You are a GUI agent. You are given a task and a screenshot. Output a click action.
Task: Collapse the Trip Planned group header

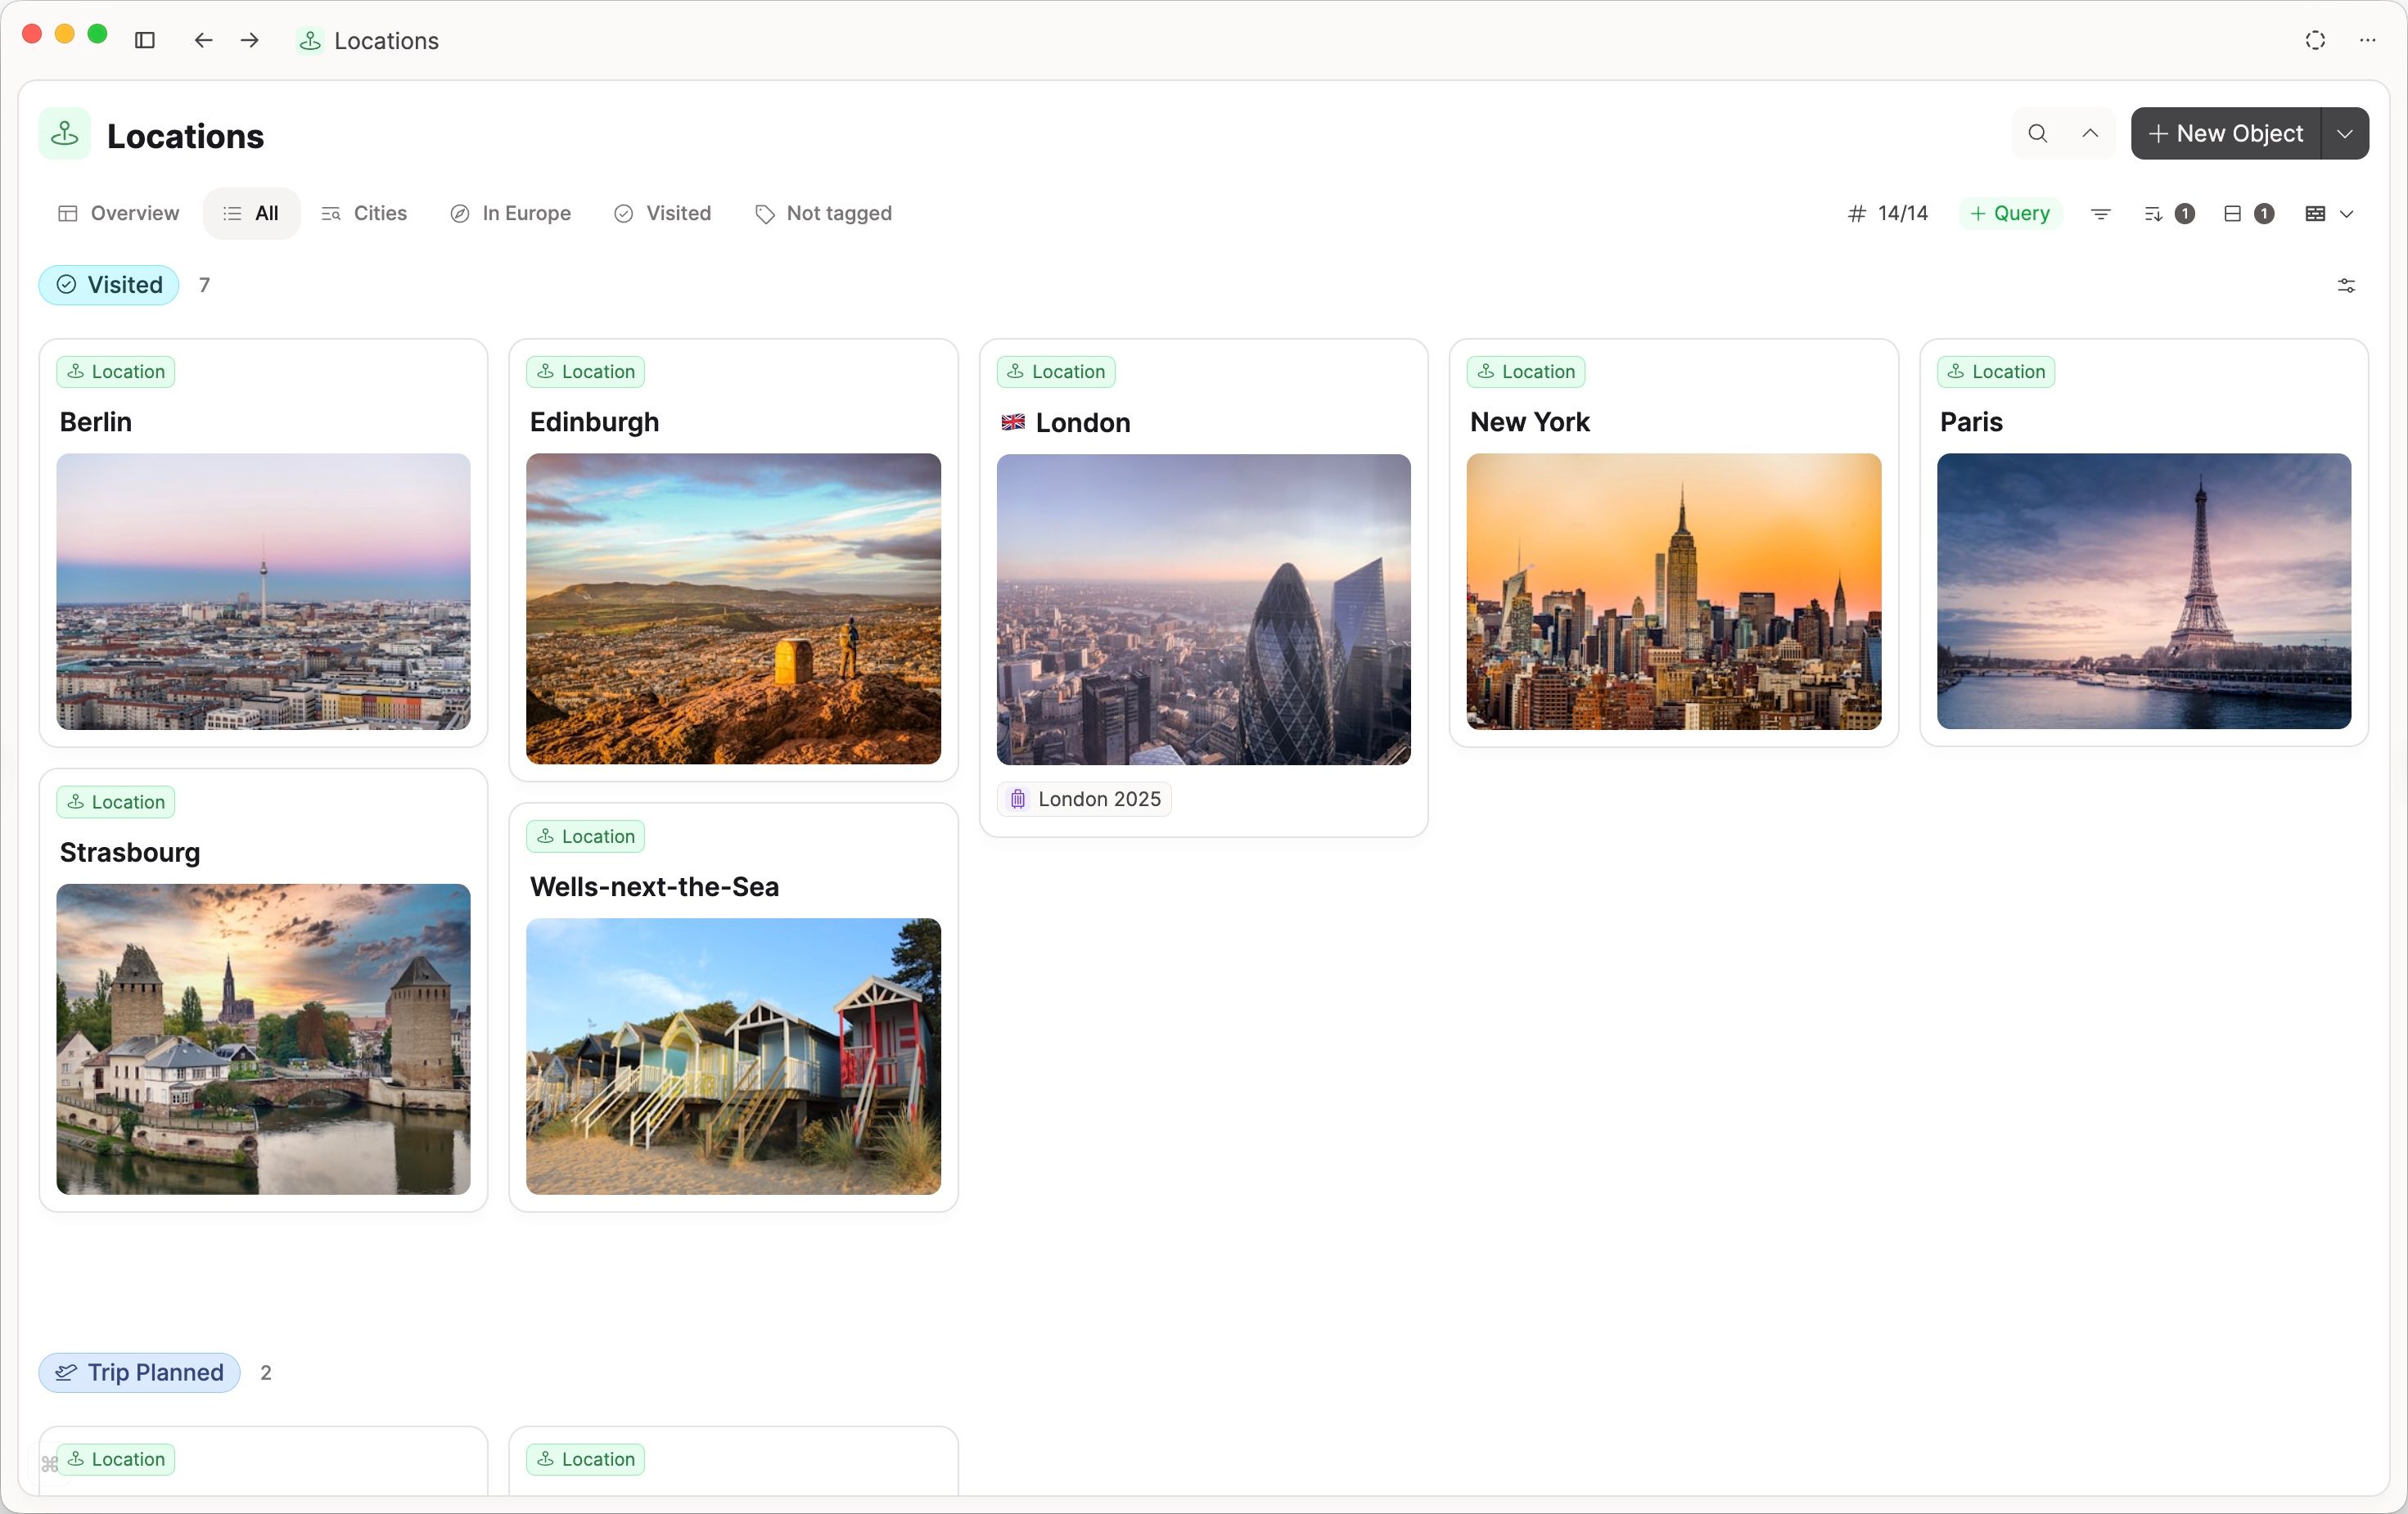(x=138, y=1372)
